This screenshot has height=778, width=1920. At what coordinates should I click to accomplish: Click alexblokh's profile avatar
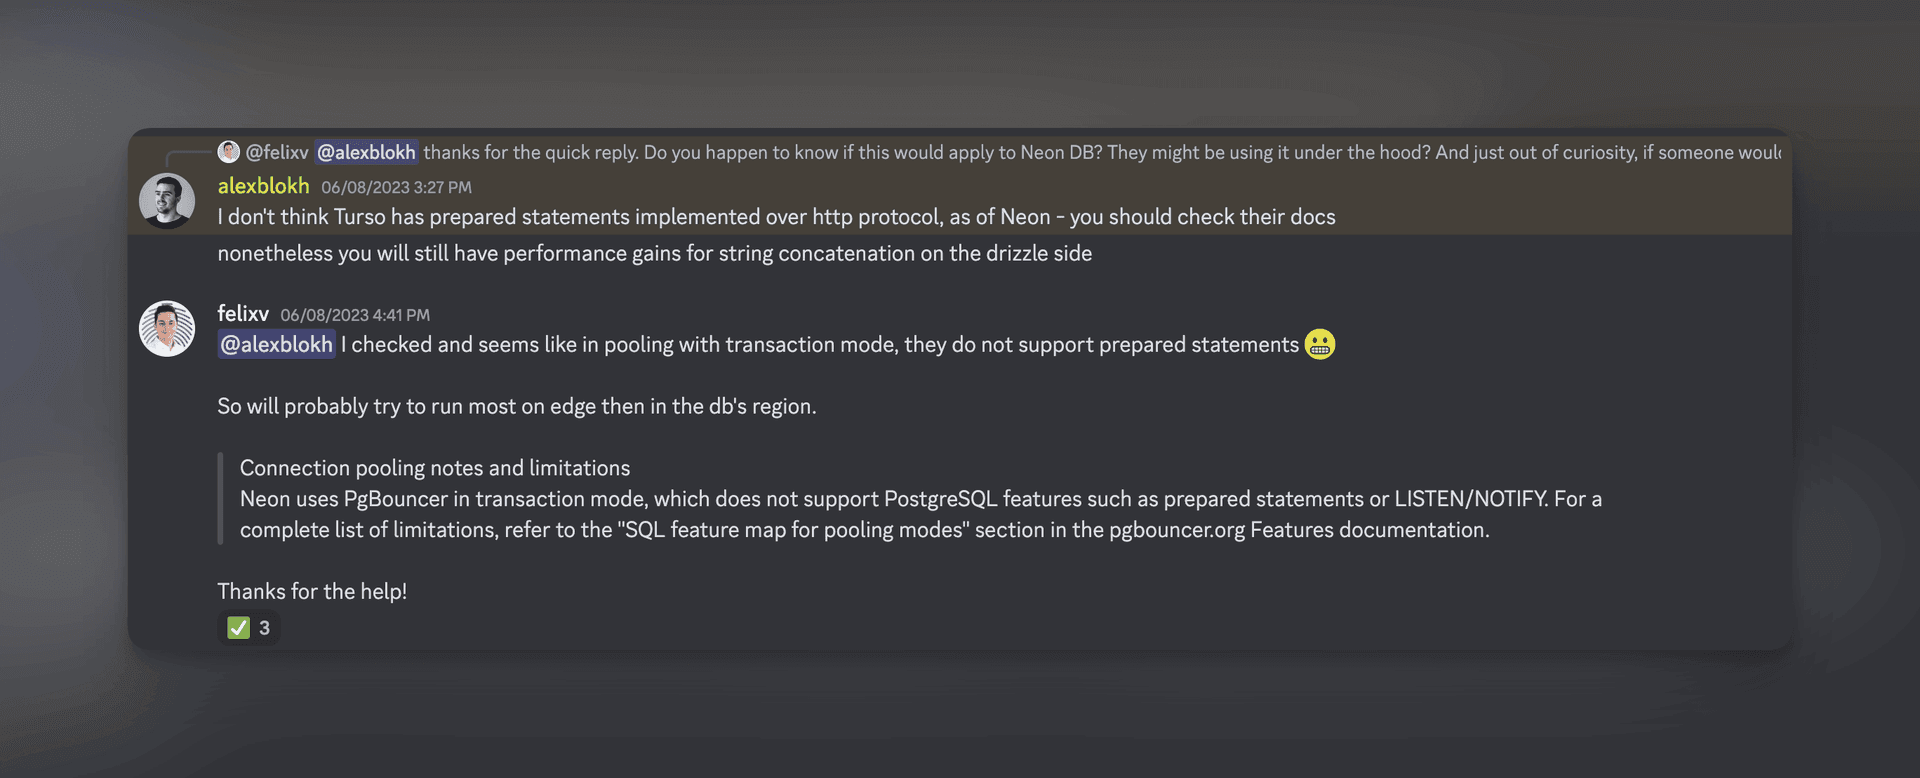(166, 200)
